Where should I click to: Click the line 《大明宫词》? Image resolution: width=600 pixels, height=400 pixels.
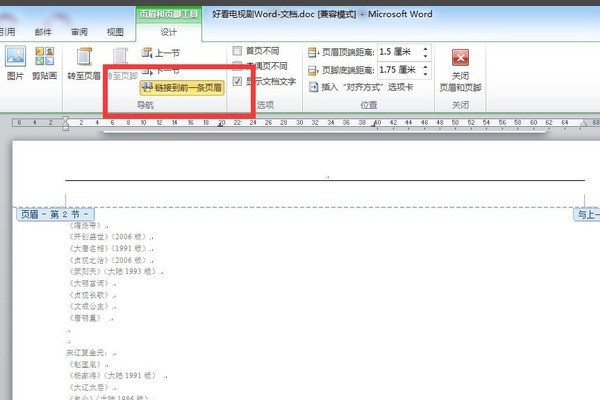[91, 284]
